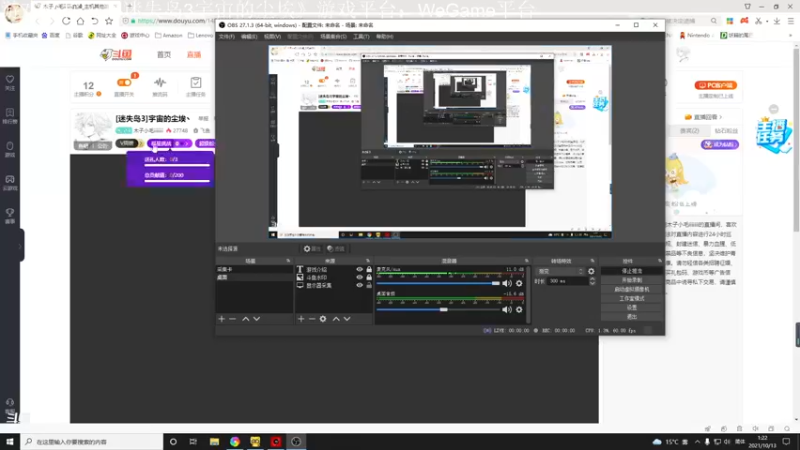Reload page with browser refresh icon
The image size is (800, 450).
click(x=66, y=21)
